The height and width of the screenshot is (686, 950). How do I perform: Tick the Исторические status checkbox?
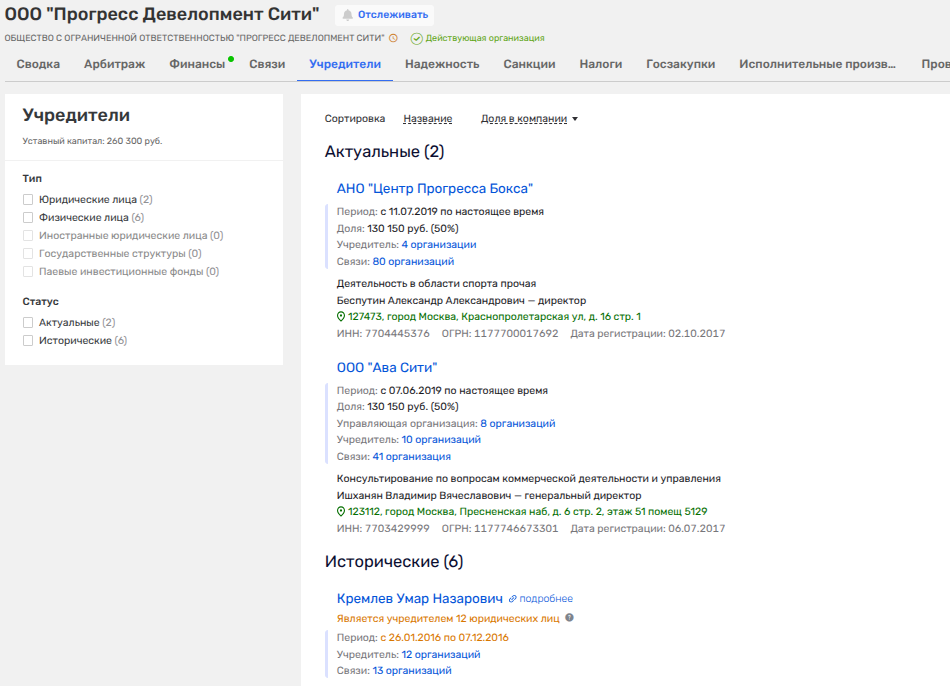point(29,341)
